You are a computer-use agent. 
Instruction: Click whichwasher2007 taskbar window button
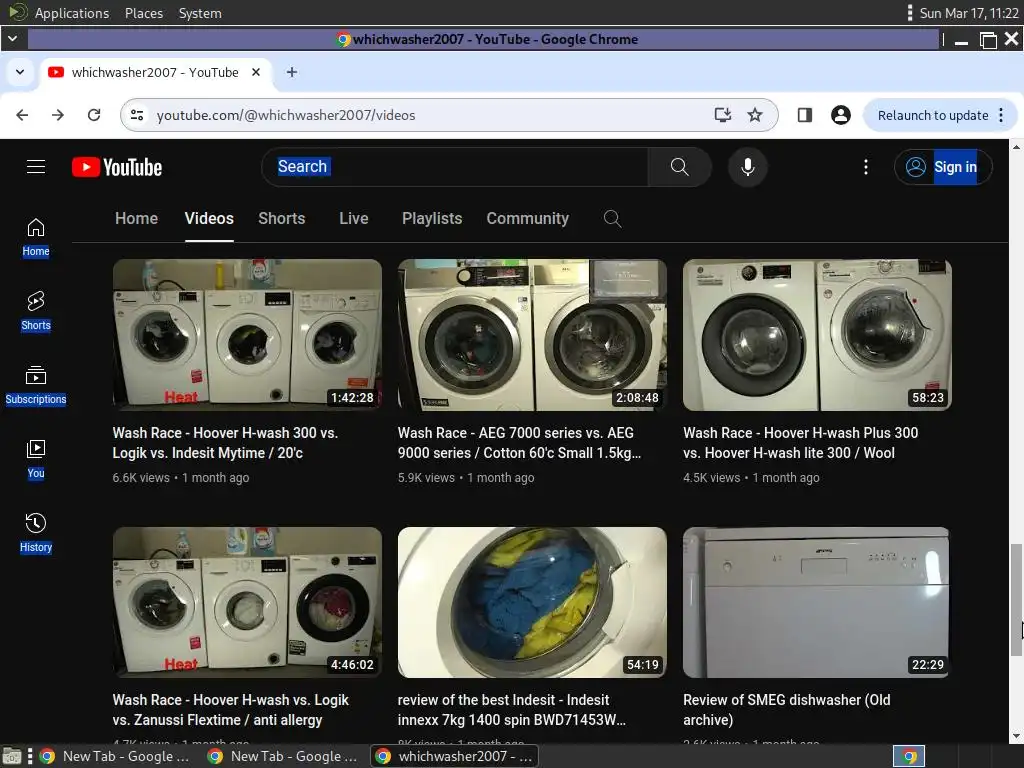pos(455,756)
